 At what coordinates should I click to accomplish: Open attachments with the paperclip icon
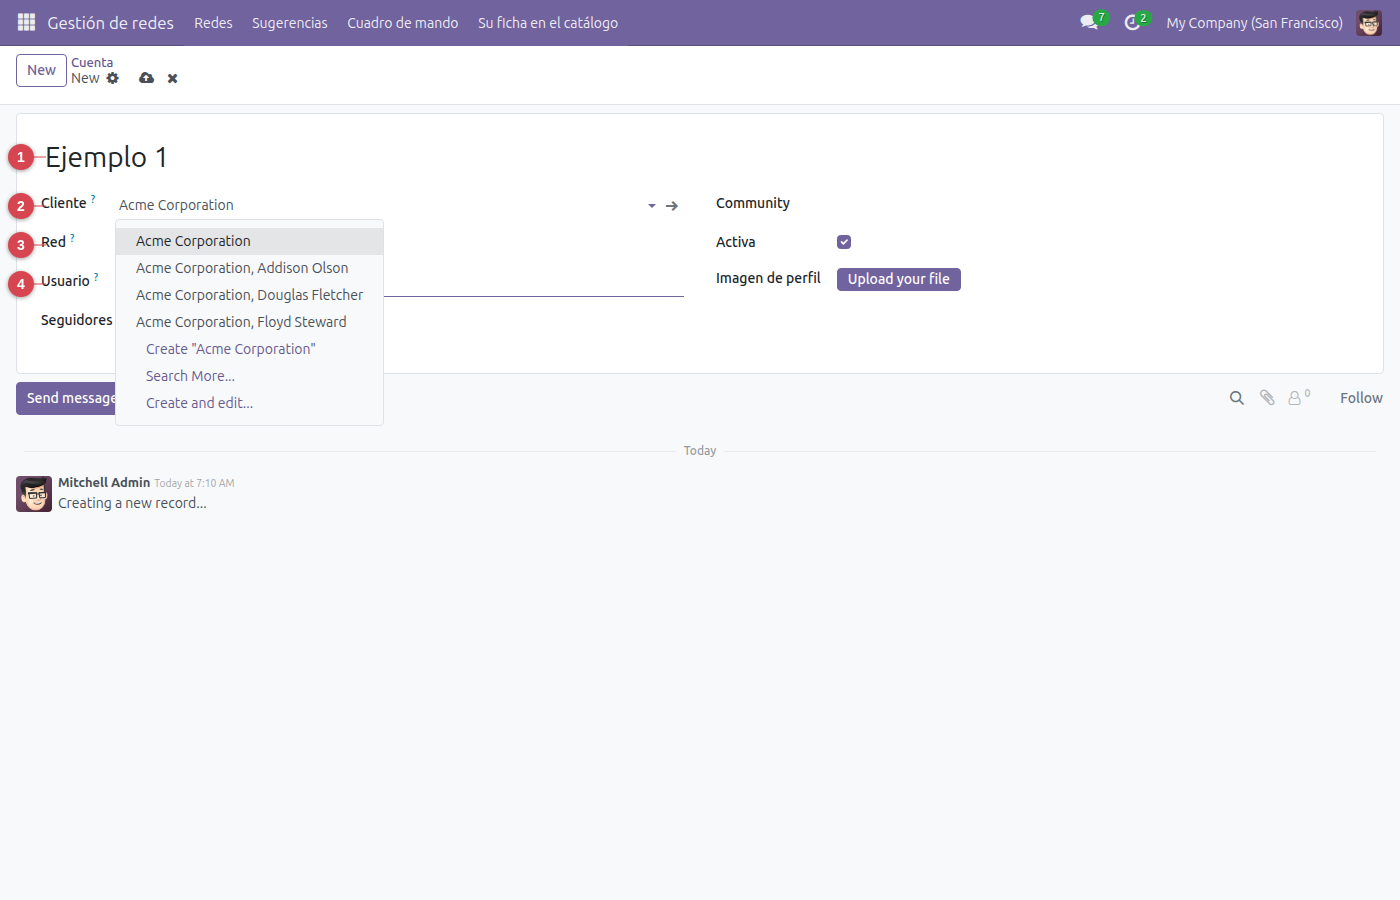[1267, 398]
